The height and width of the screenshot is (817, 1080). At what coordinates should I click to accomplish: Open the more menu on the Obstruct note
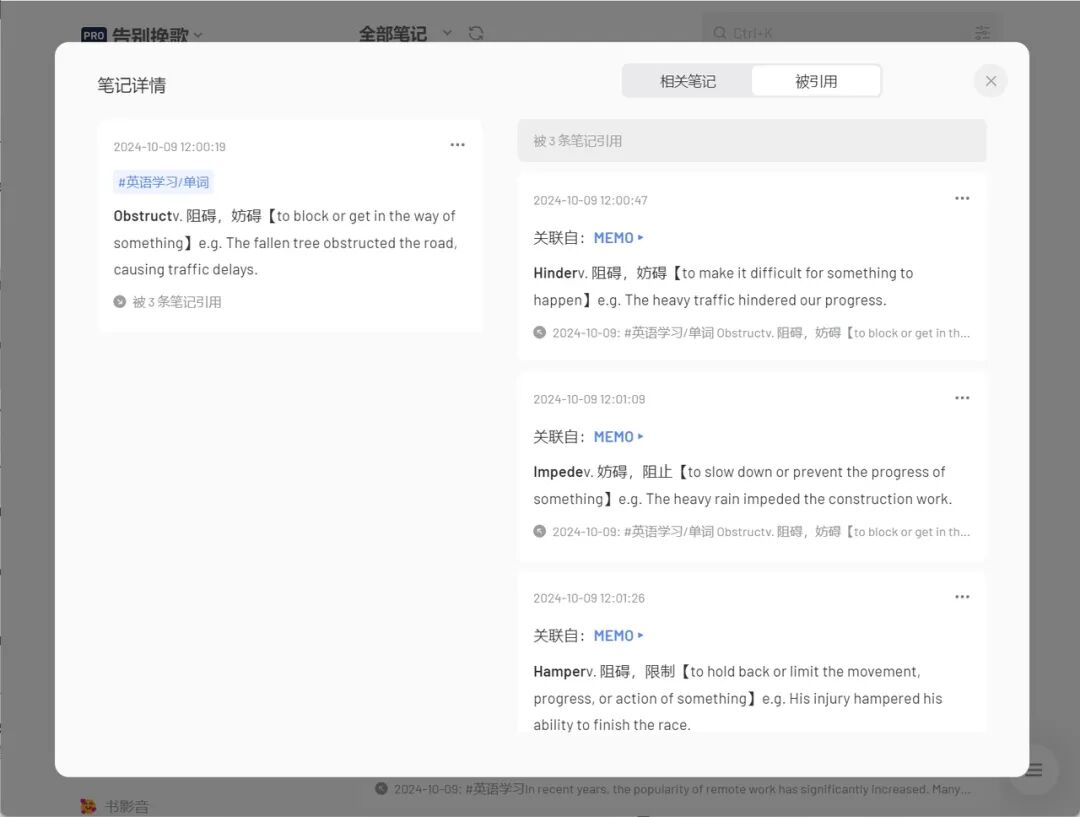(457, 145)
